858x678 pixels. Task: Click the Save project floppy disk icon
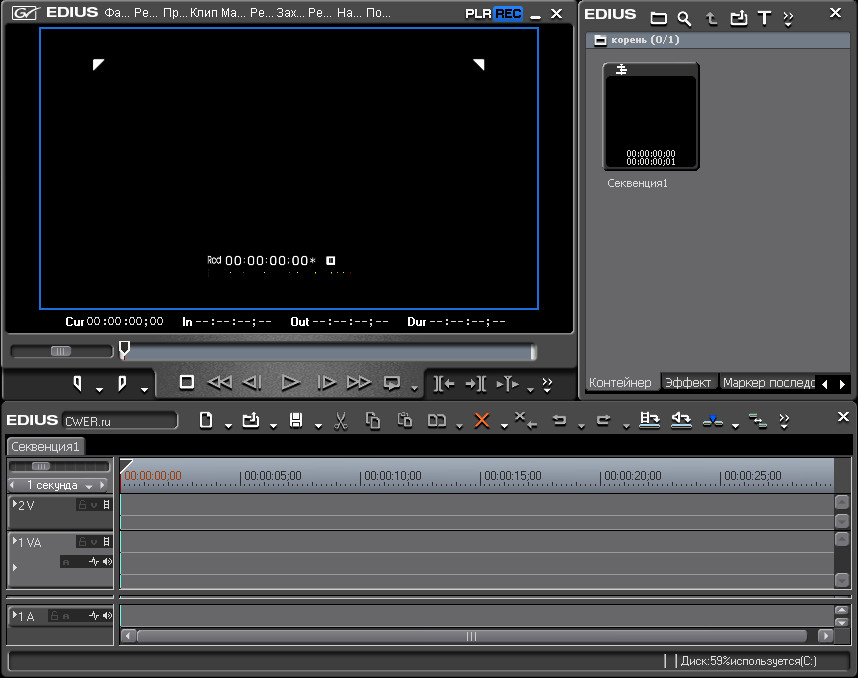(x=296, y=421)
